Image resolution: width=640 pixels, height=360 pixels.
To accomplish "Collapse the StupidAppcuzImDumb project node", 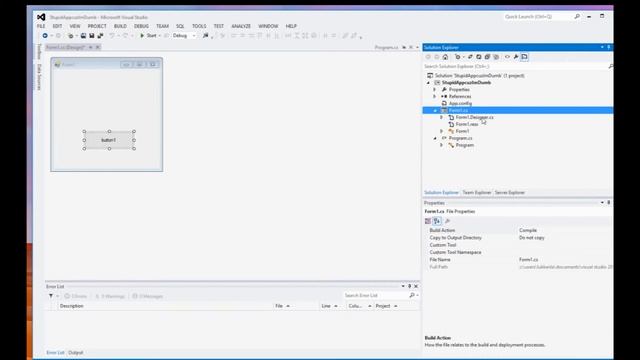I will coord(429,83).
